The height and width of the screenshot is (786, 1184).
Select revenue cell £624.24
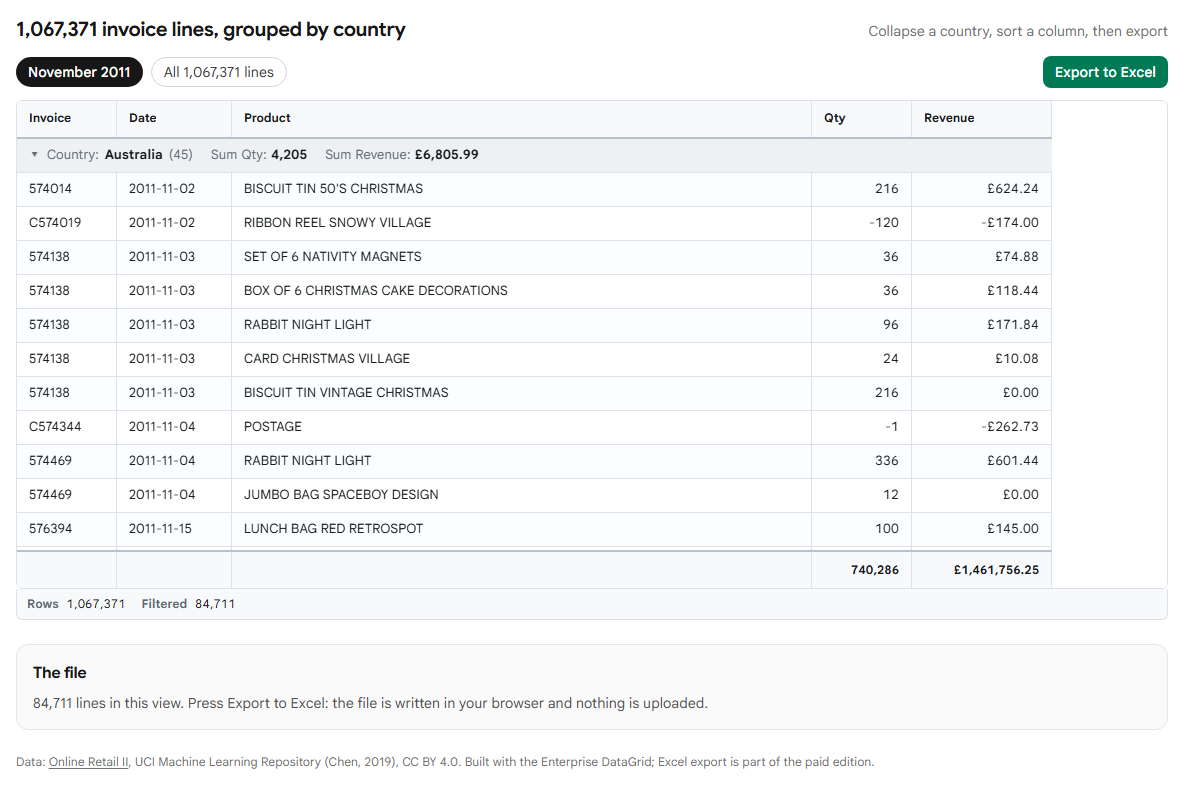coord(981,189)
